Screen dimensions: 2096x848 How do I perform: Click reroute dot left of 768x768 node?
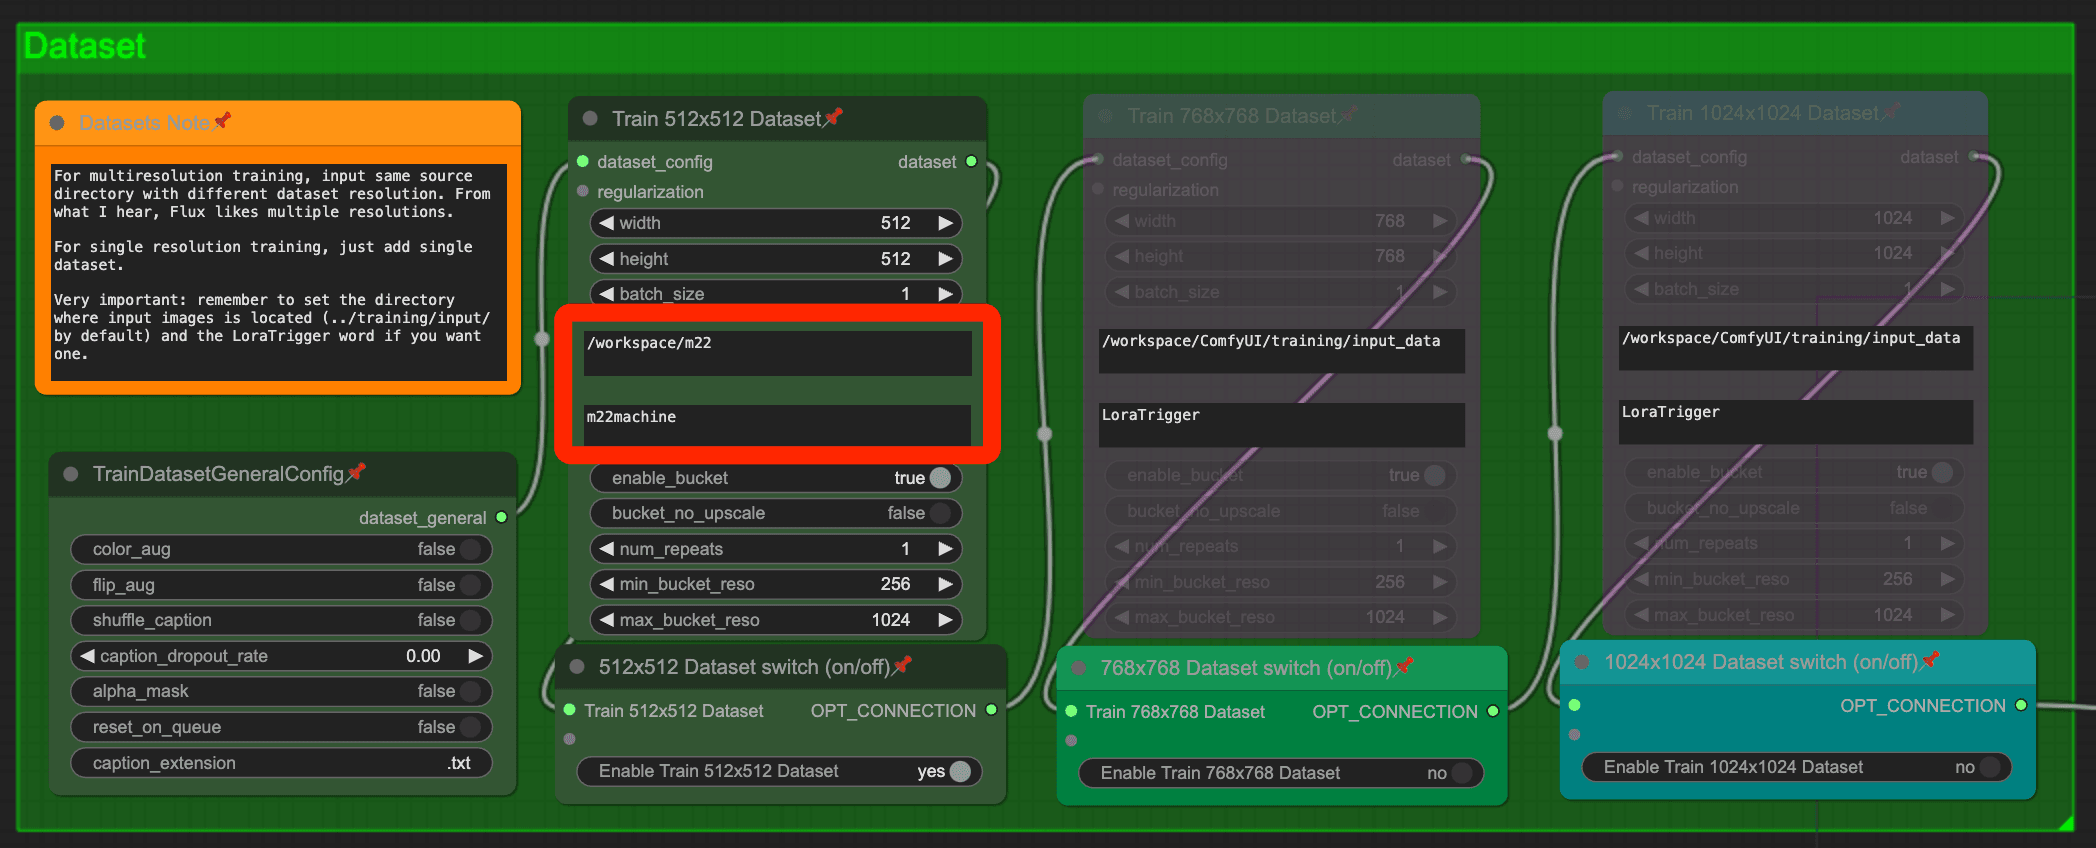[x=1045, y=434]
